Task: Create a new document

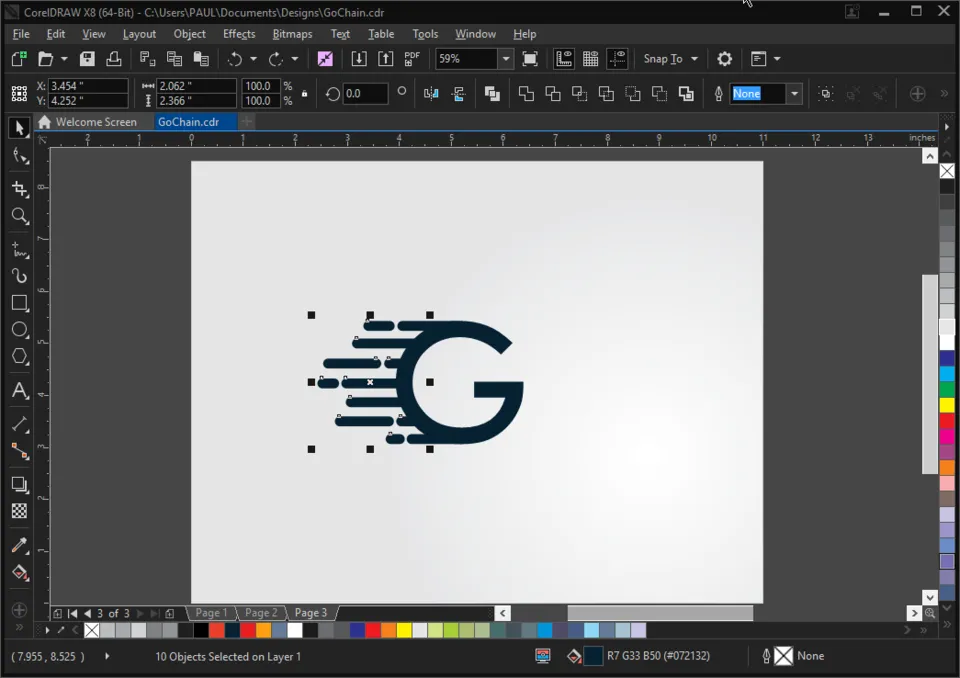Action: click(19, 59)
